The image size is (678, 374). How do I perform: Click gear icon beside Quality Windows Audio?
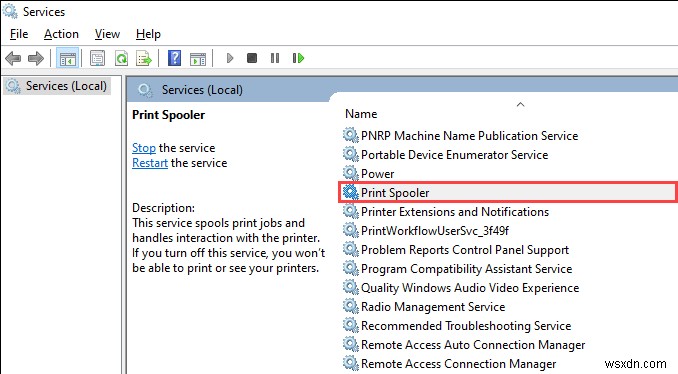tap(351, 288)
